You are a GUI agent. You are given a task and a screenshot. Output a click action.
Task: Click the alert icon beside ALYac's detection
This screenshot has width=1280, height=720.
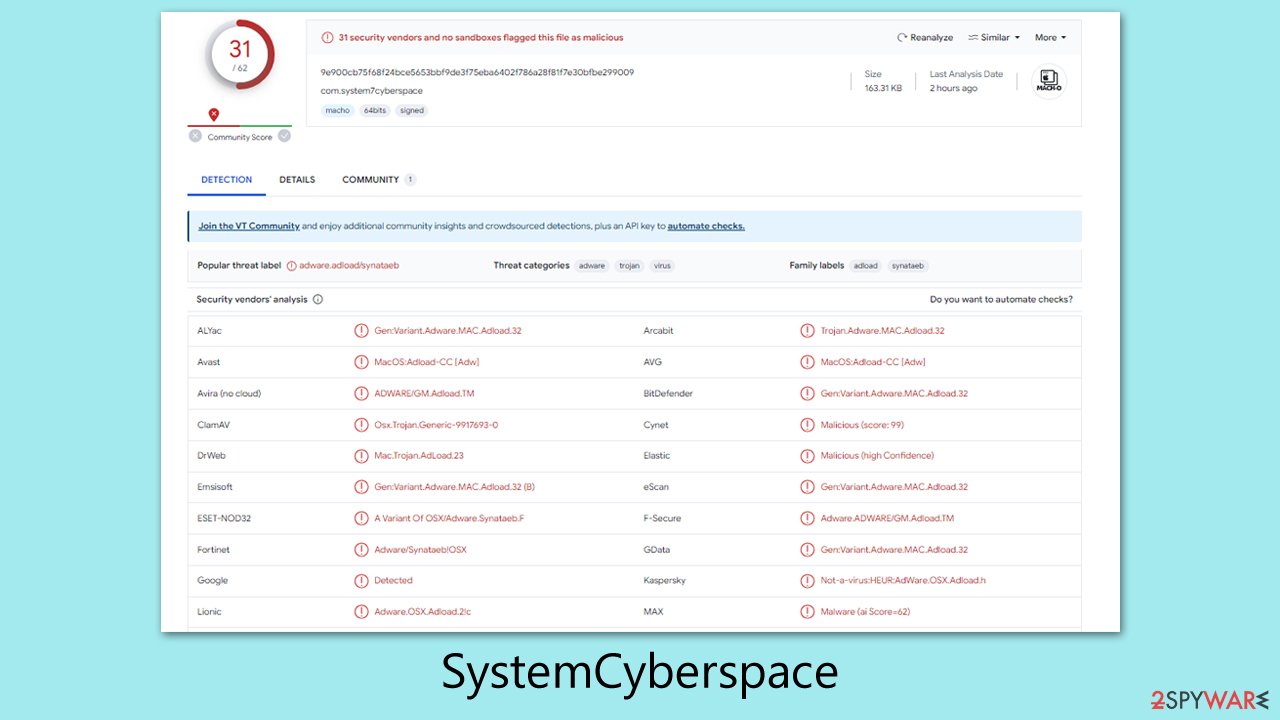coord(361,330)
